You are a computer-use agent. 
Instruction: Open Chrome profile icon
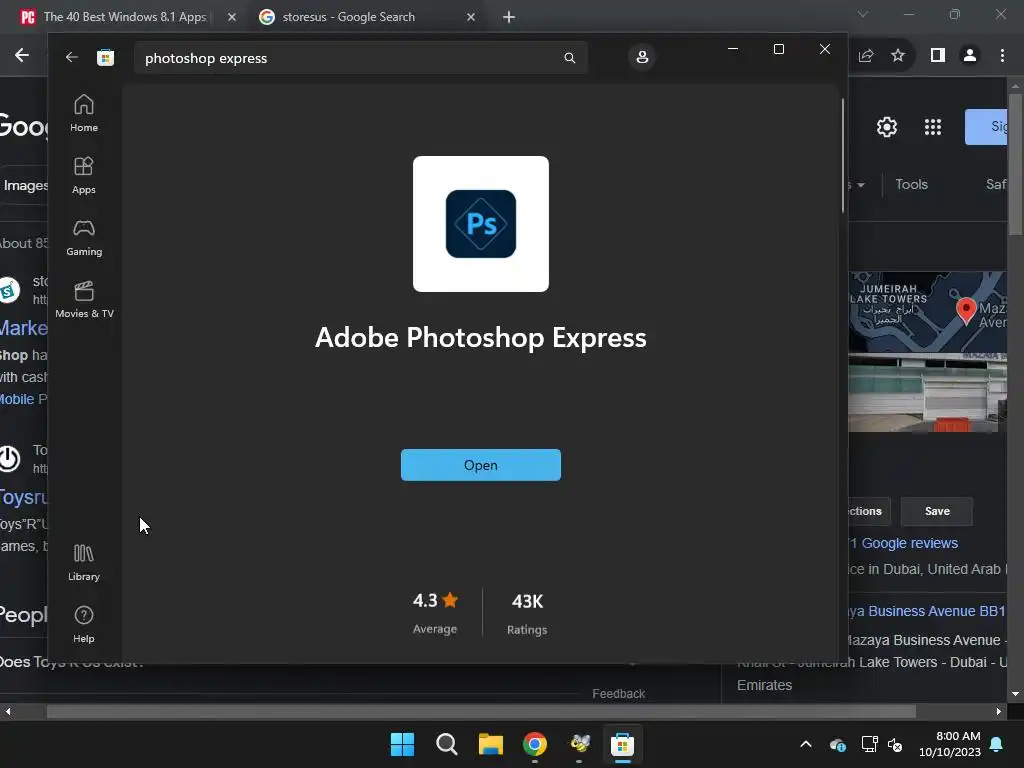(970, 56)
